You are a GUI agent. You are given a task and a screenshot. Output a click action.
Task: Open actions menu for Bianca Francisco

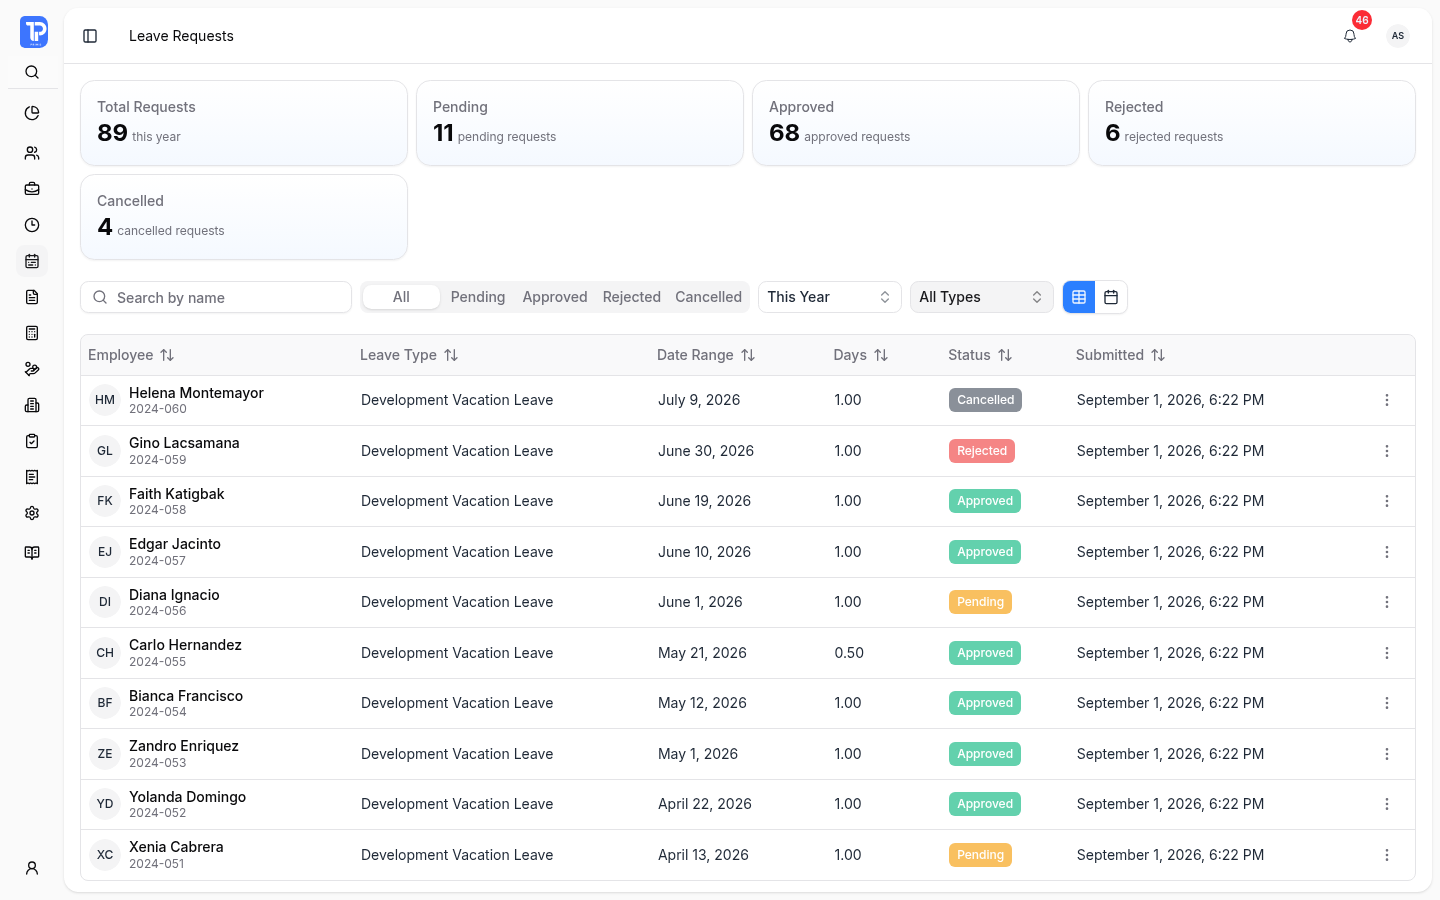(x=1387, y=703)
